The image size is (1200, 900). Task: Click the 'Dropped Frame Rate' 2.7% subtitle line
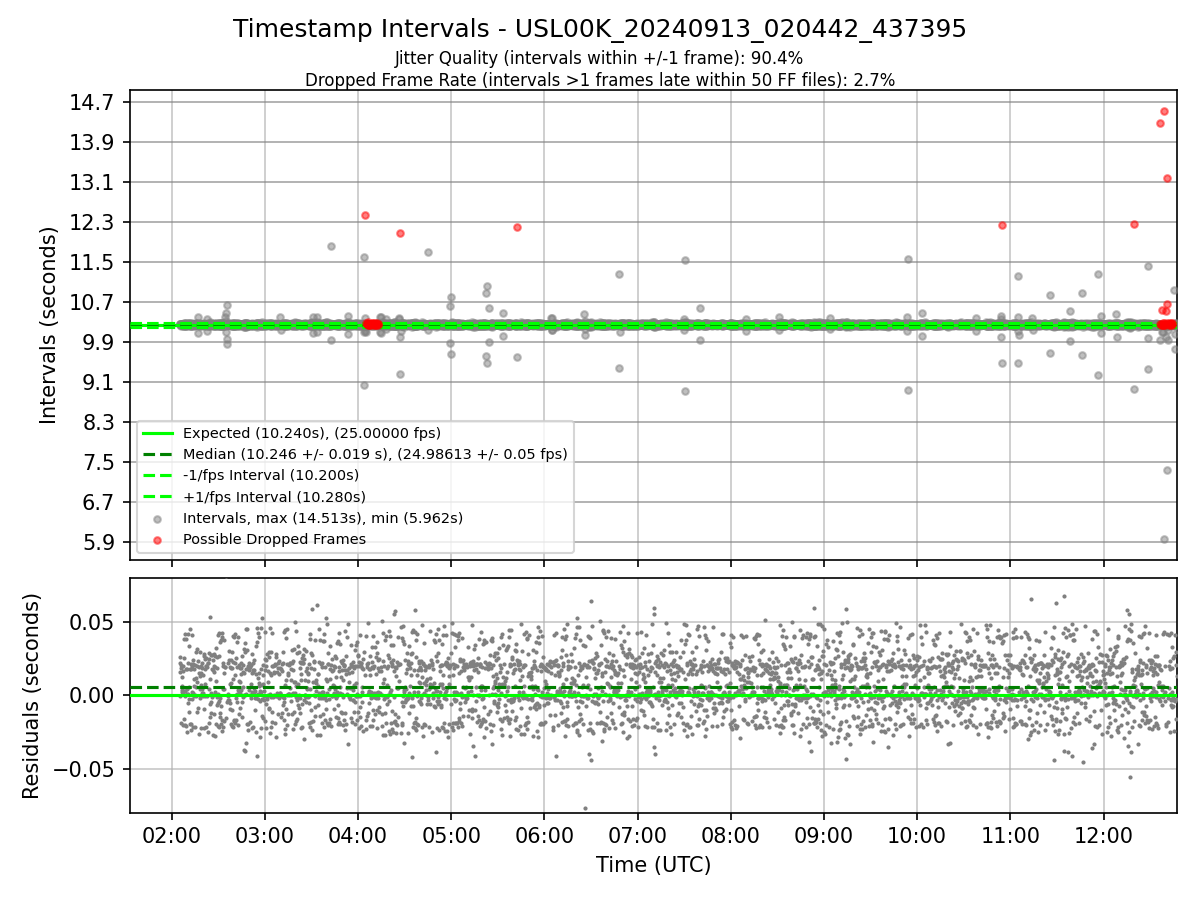[x=600, y=80]
